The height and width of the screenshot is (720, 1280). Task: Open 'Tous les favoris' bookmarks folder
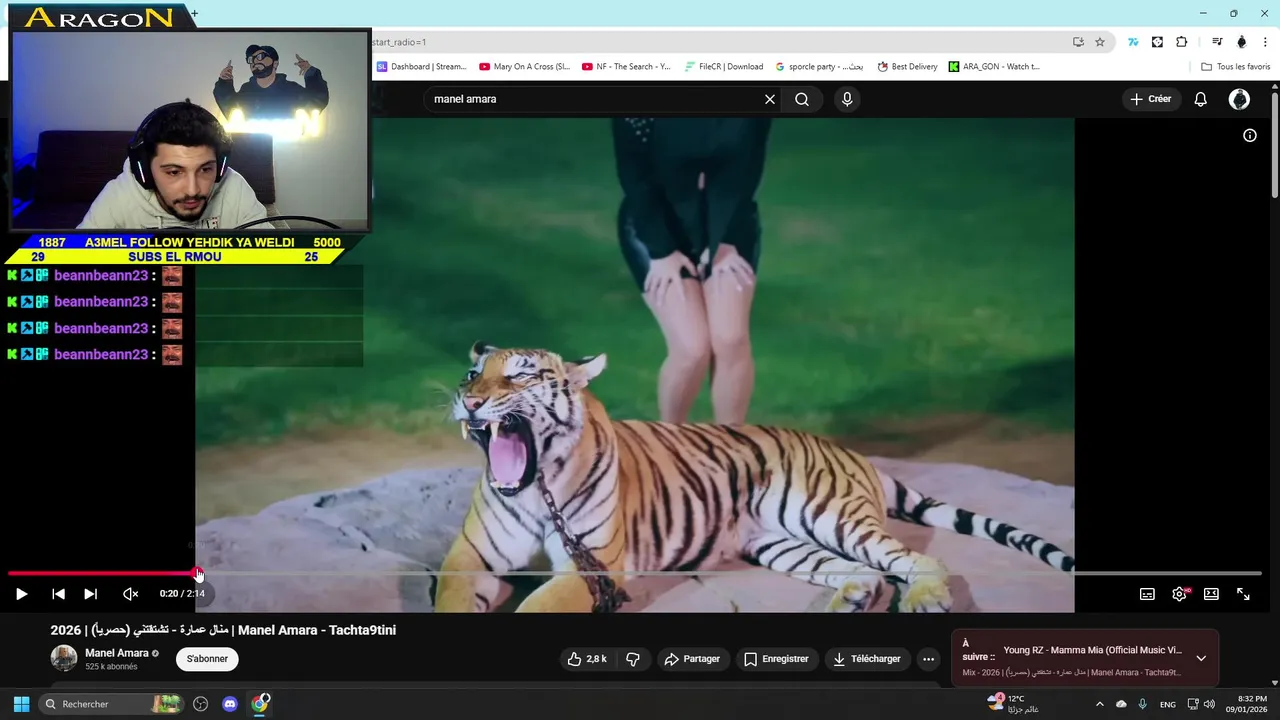coord(1236,67)
